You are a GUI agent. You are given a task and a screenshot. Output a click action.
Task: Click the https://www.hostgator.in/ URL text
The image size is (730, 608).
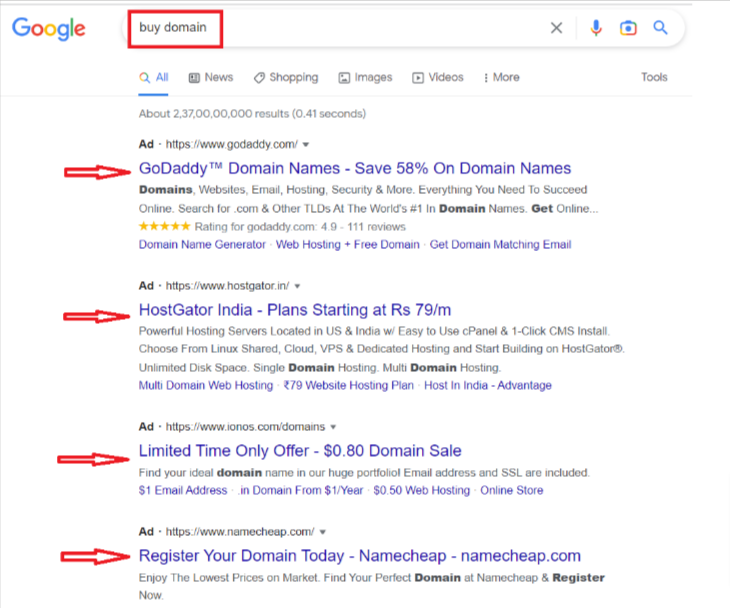coord(227,286)
